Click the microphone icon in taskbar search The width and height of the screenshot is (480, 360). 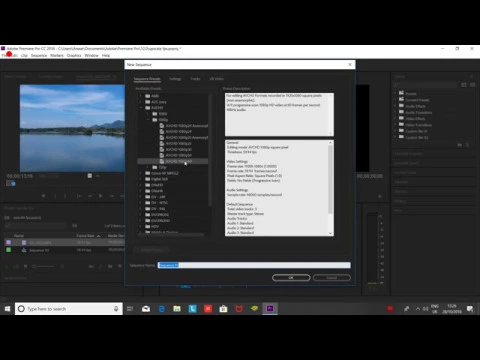(116, 309)
